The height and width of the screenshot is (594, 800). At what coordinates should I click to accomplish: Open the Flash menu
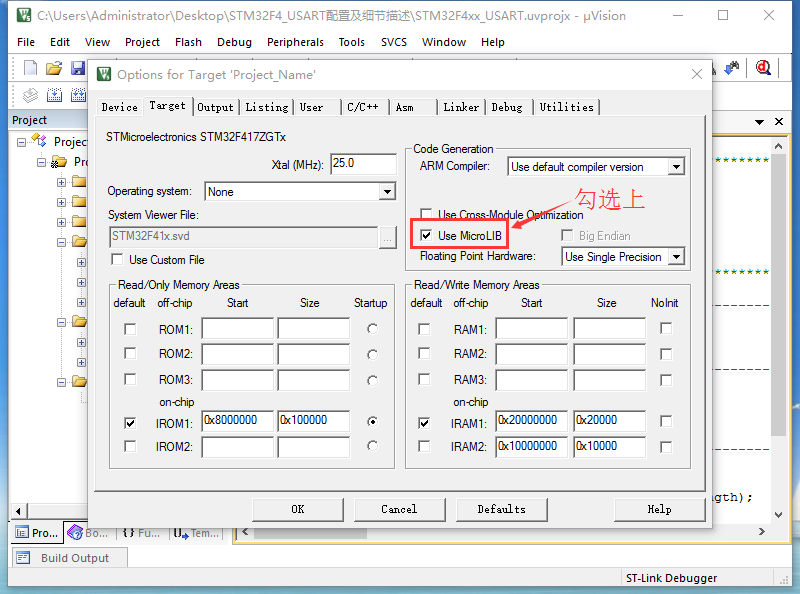click(188, 42)
